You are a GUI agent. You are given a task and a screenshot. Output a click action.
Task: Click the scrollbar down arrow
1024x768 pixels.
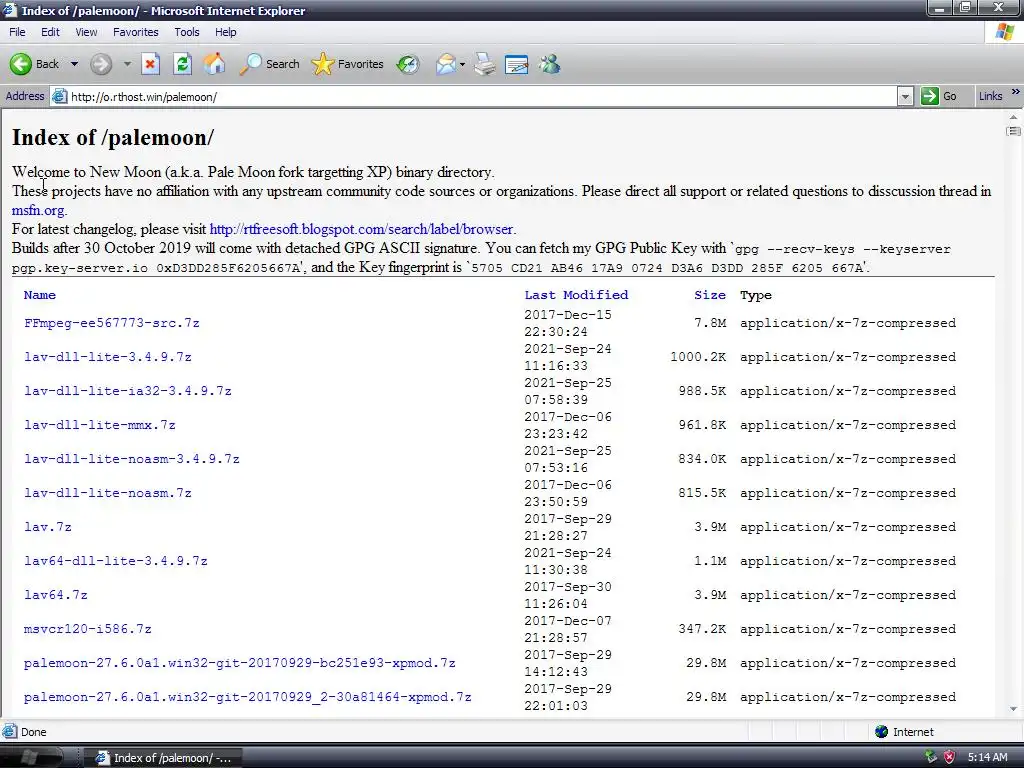click(1014, 709)
